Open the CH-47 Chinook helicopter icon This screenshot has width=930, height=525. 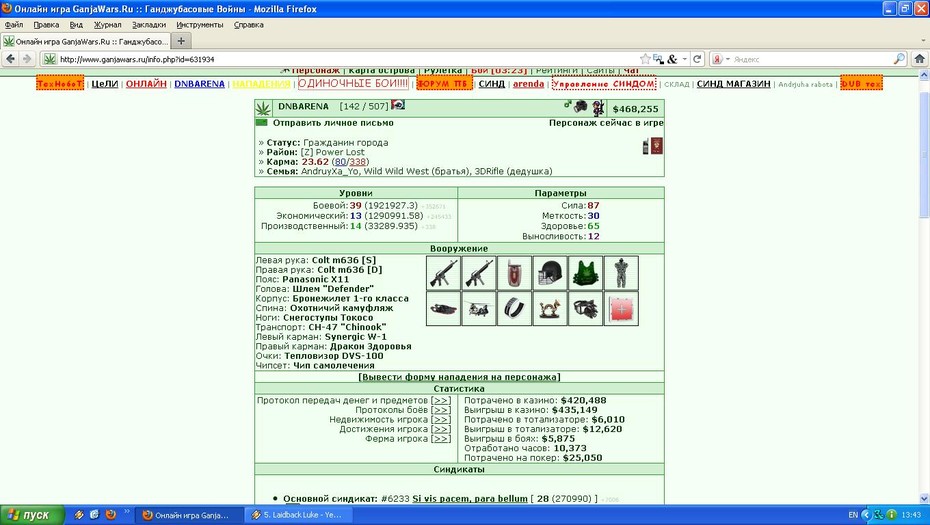pos(479,308)
